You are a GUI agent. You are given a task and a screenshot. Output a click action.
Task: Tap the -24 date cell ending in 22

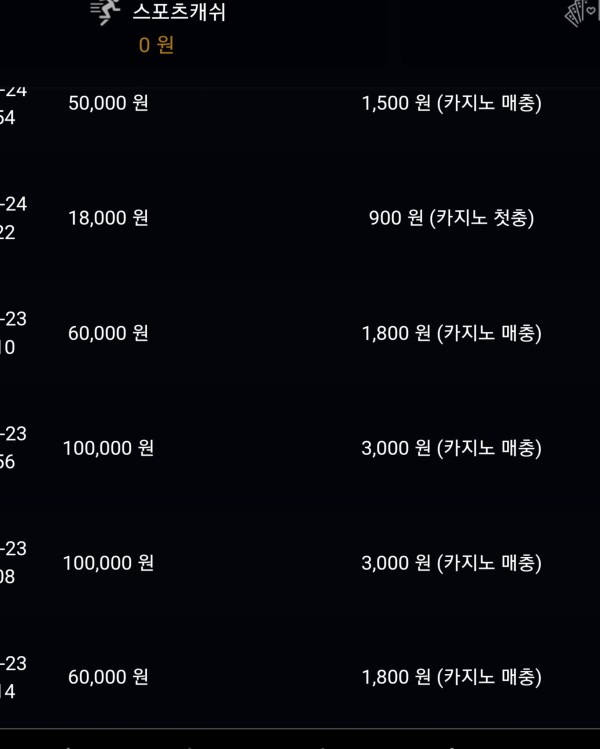[13, 218]
